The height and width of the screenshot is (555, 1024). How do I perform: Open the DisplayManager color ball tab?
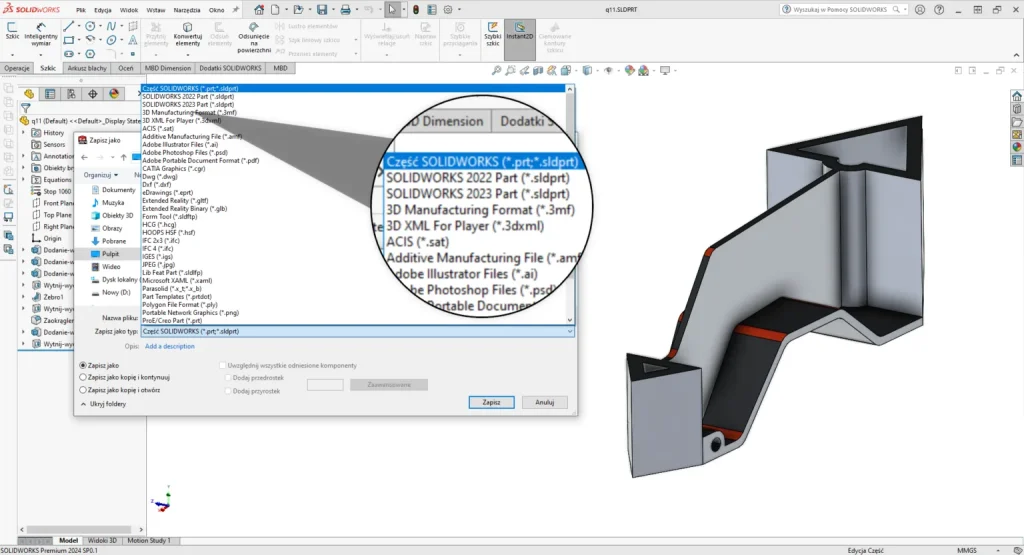point(114,94)
